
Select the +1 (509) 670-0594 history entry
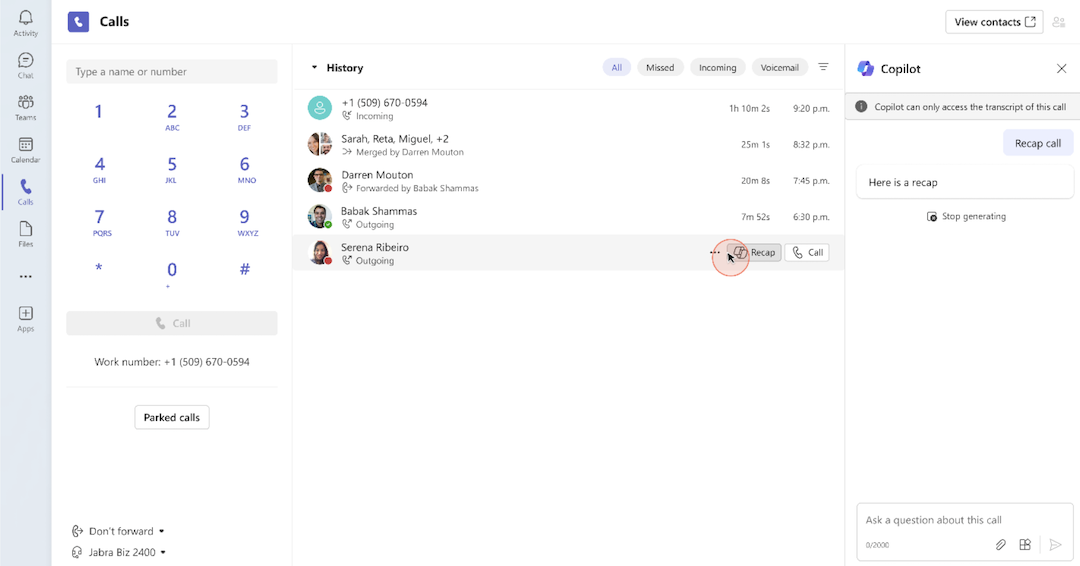568,108
